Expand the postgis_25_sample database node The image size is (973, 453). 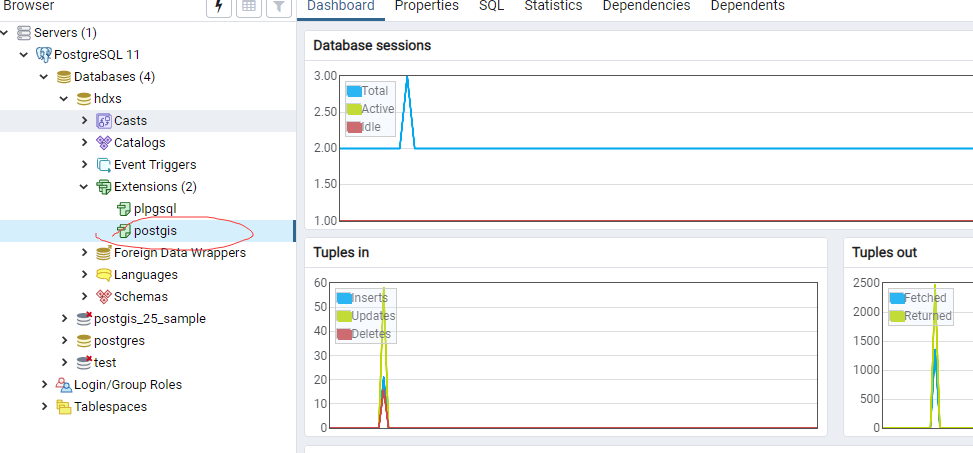pos(65,319)
